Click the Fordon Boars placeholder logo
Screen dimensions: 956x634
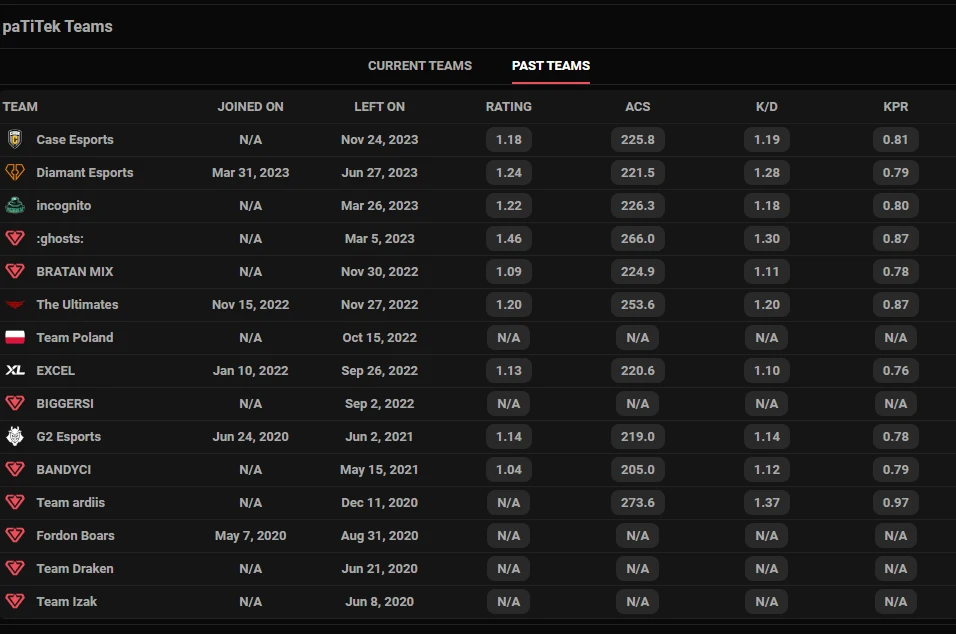(x=15, y=536)
